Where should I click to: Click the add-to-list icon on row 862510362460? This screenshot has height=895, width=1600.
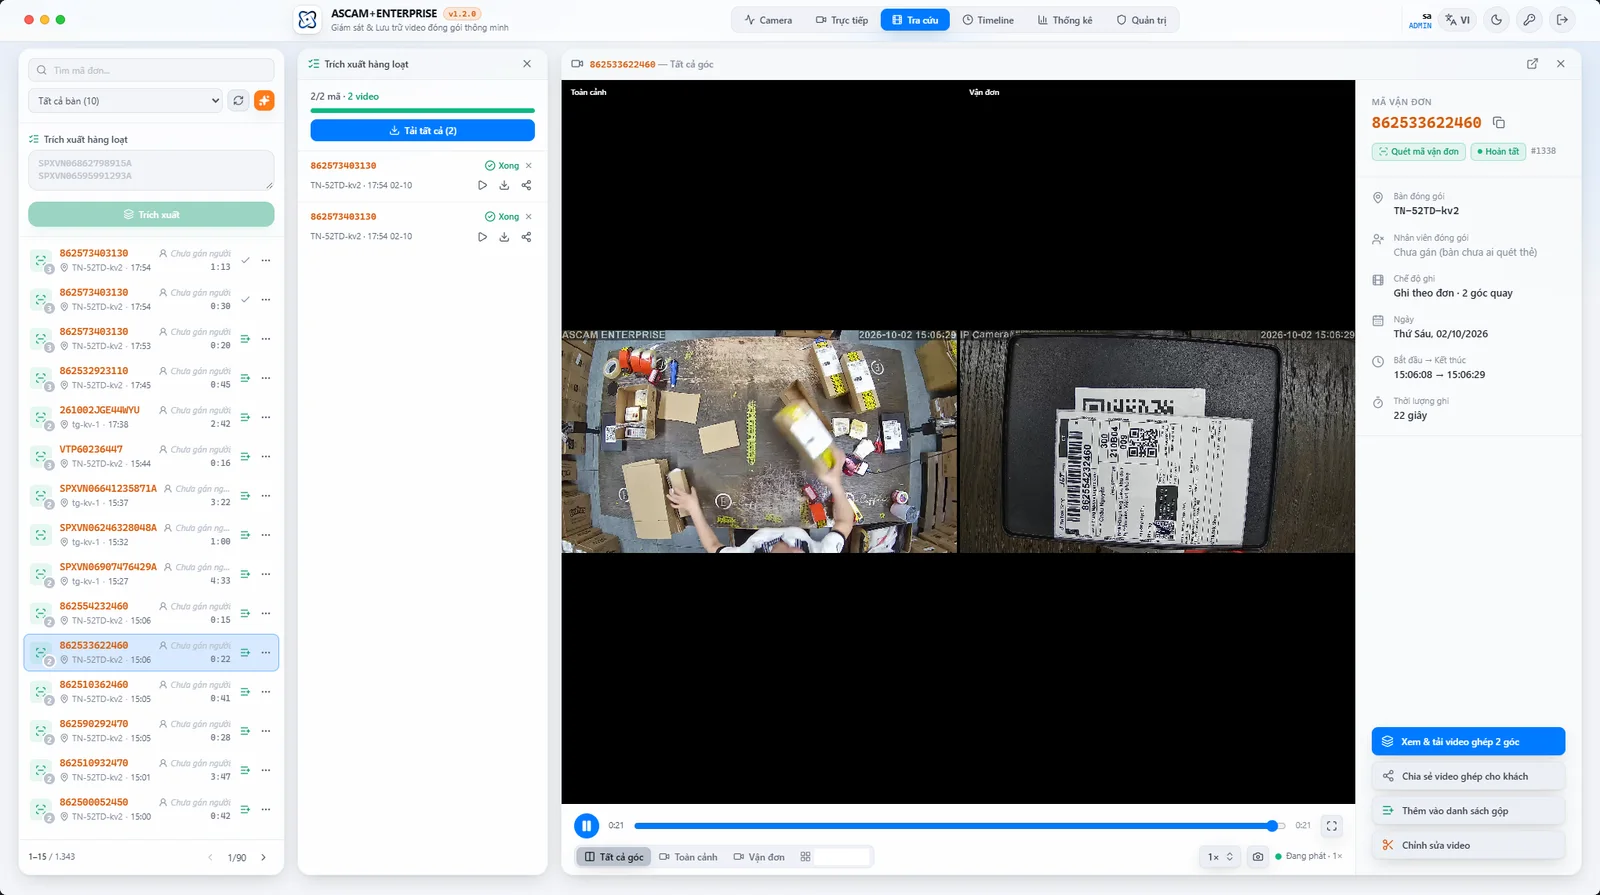click(245, 692)
